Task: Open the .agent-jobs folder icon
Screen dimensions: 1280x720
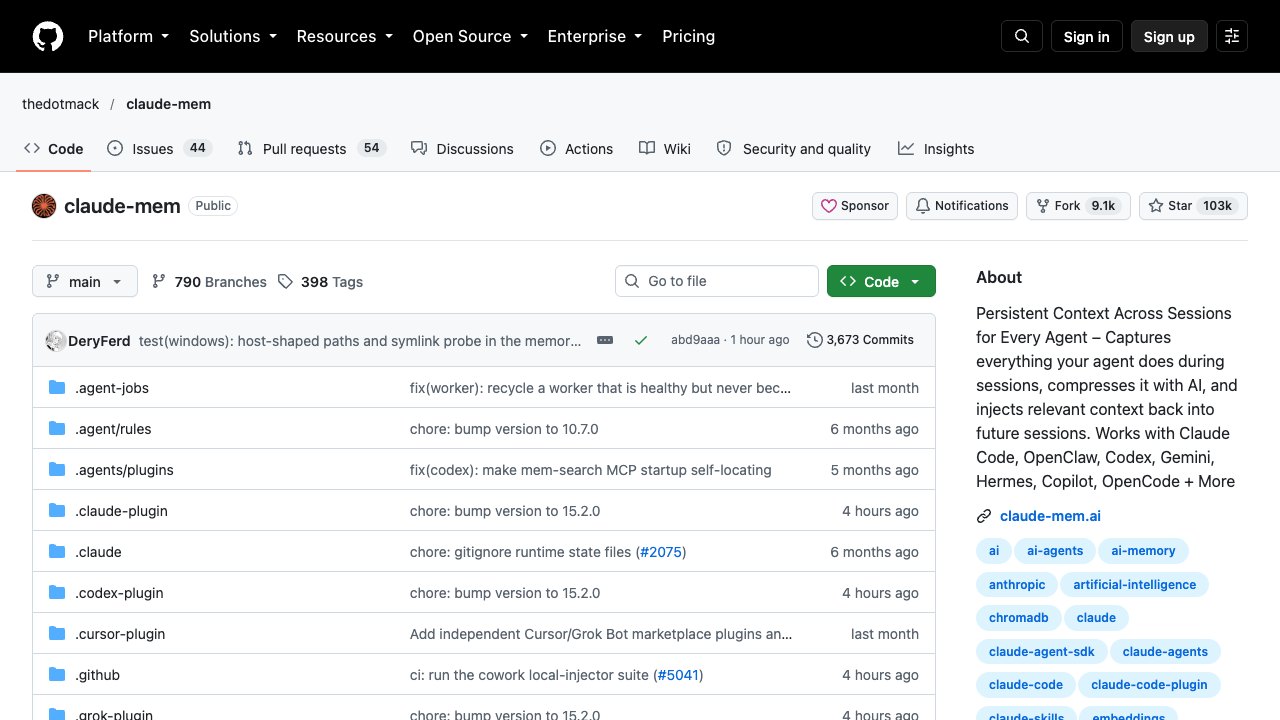Action: (57, 388)
